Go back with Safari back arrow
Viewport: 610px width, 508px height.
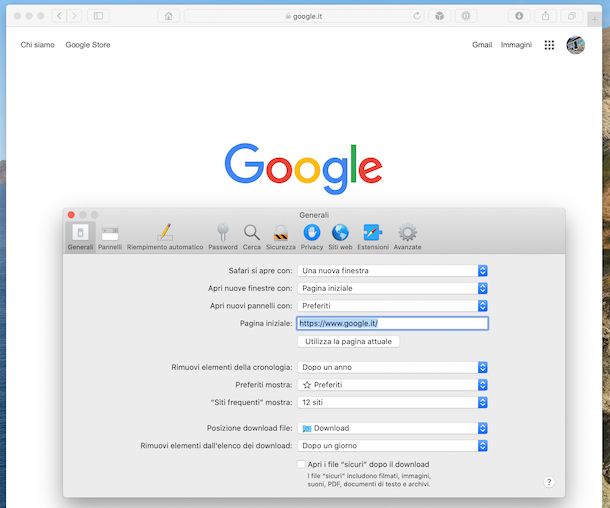59,16
